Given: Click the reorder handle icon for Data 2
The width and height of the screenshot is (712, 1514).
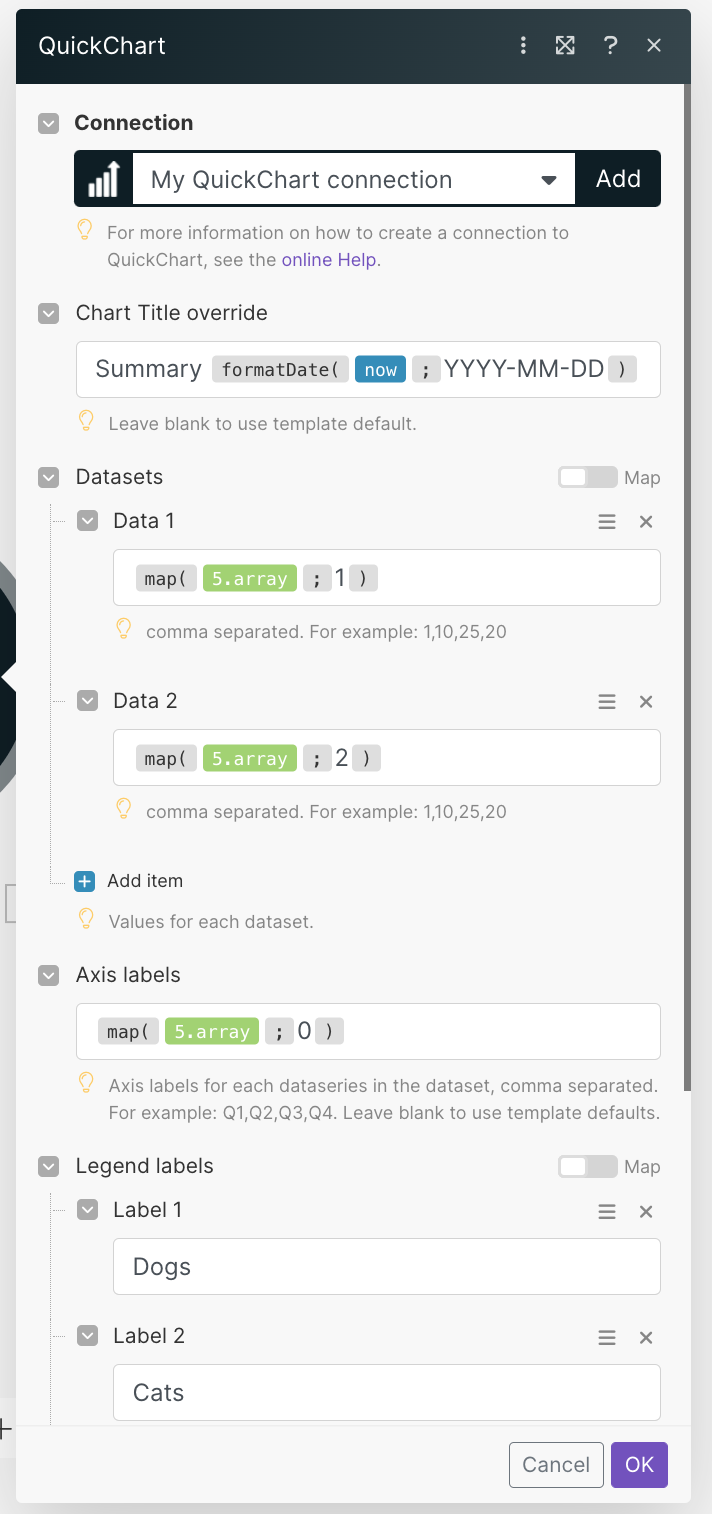Looking at the screenshot, I should point(607,701).
